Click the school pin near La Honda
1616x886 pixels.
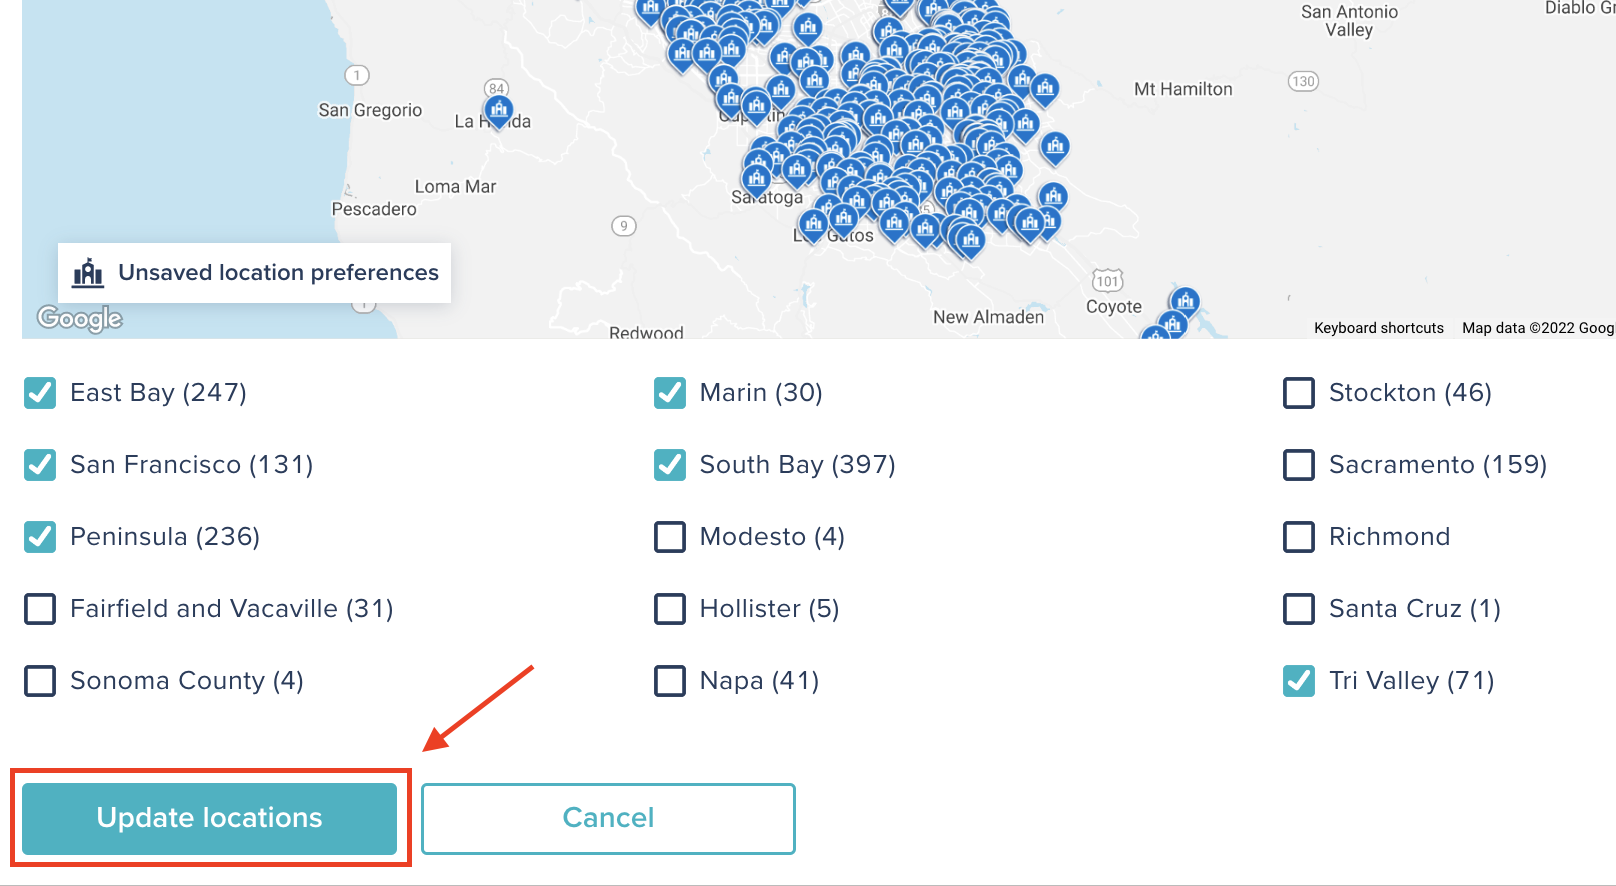click(498, 110)
